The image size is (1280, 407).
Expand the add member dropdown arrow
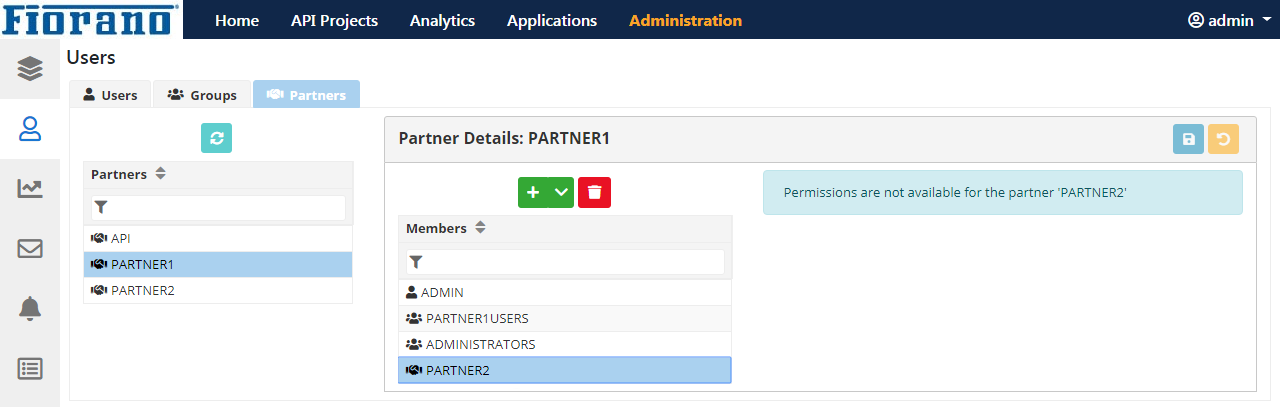click(x=561, y=192)
